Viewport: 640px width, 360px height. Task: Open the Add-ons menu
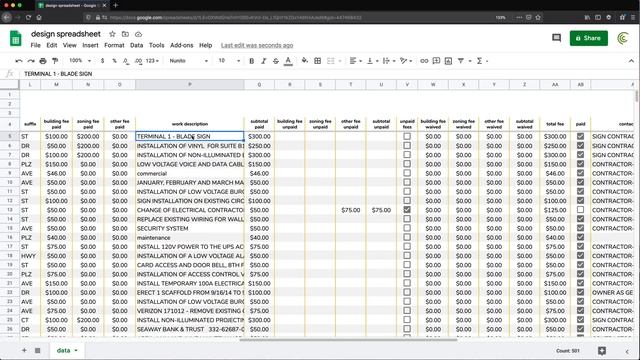182,45
